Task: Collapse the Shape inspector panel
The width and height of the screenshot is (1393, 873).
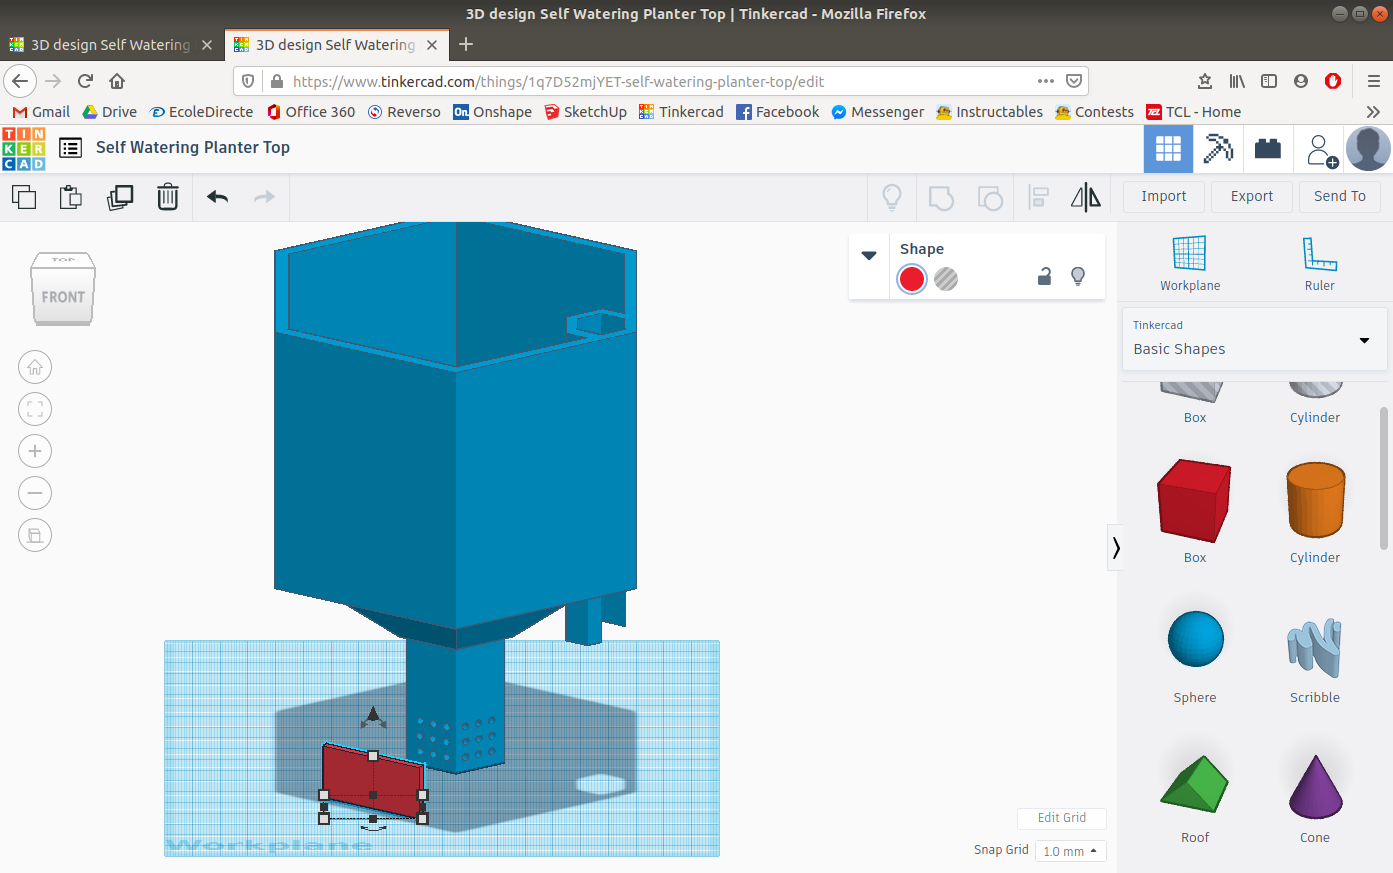Action: click(x=869, y=255)
